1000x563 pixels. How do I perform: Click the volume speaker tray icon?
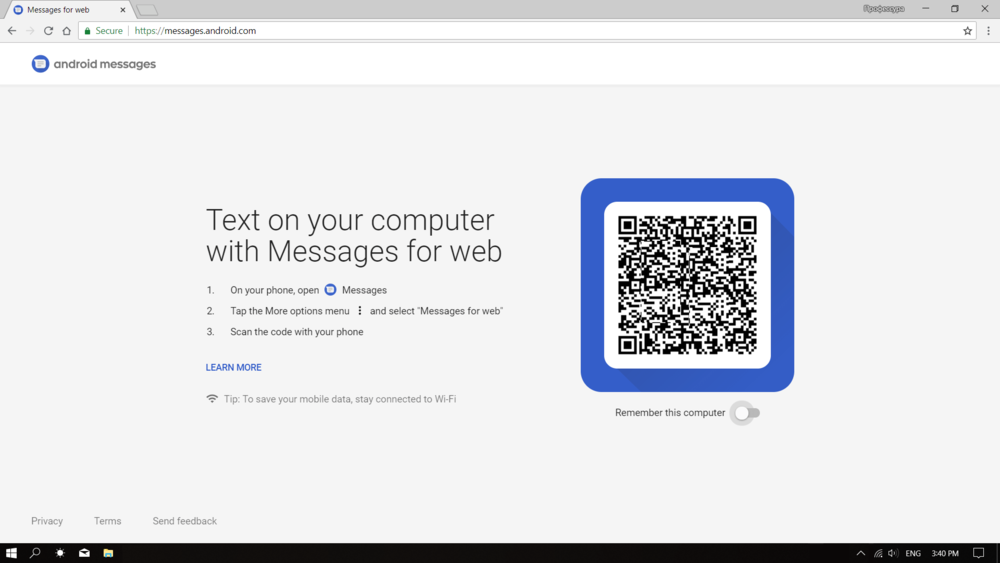pyautogui.click(x=893, y=553)
